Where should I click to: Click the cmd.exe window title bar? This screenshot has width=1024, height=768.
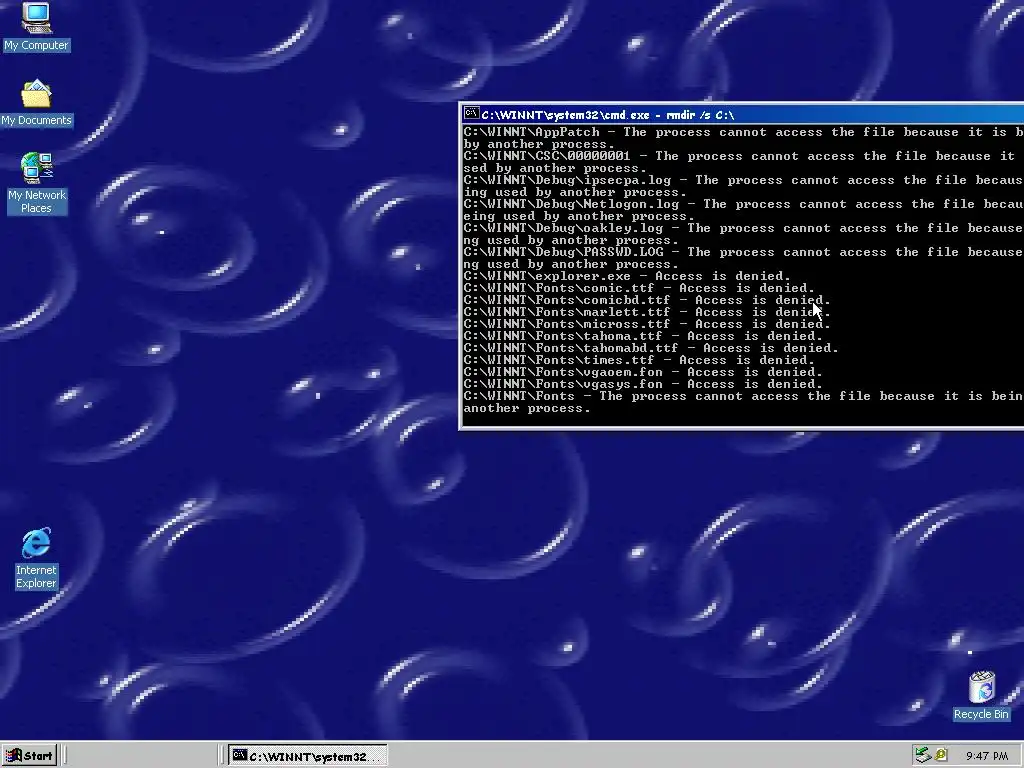coord(743,114)
